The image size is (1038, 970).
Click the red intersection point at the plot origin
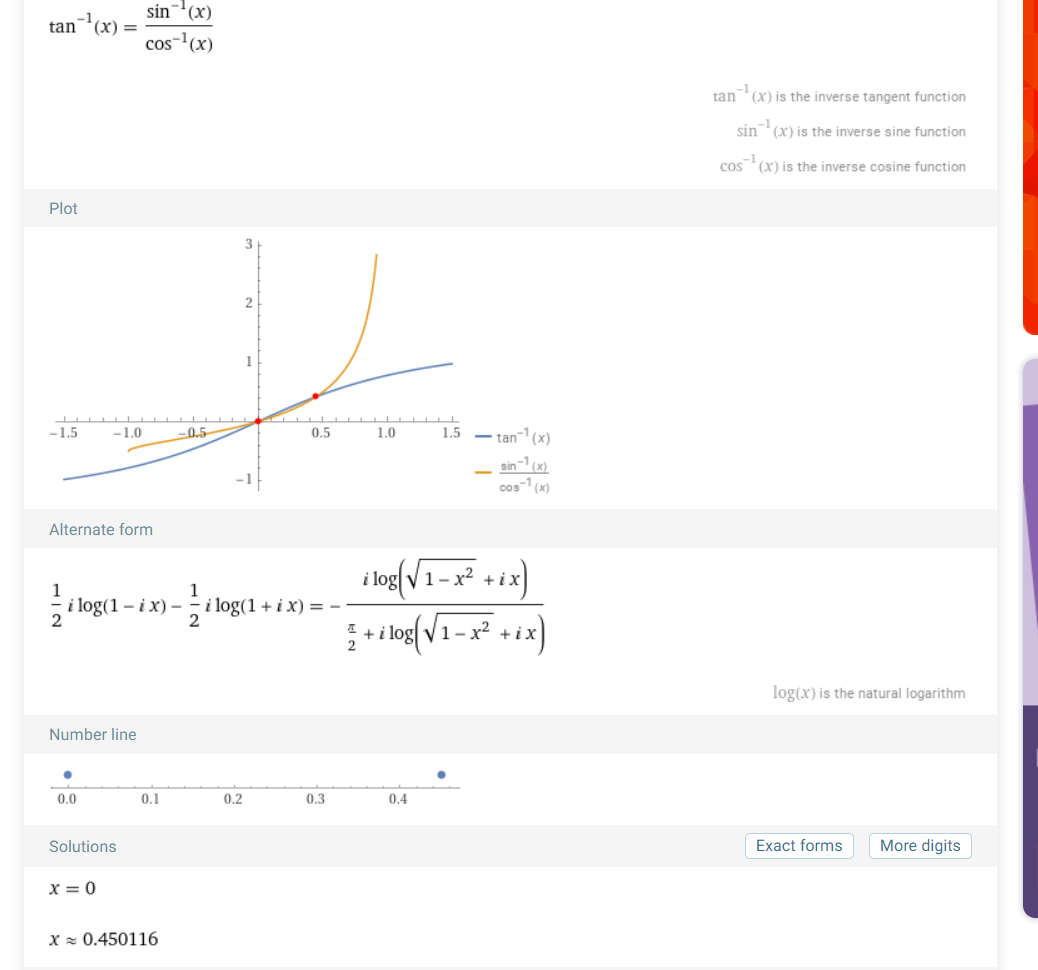tap(258, 421)
